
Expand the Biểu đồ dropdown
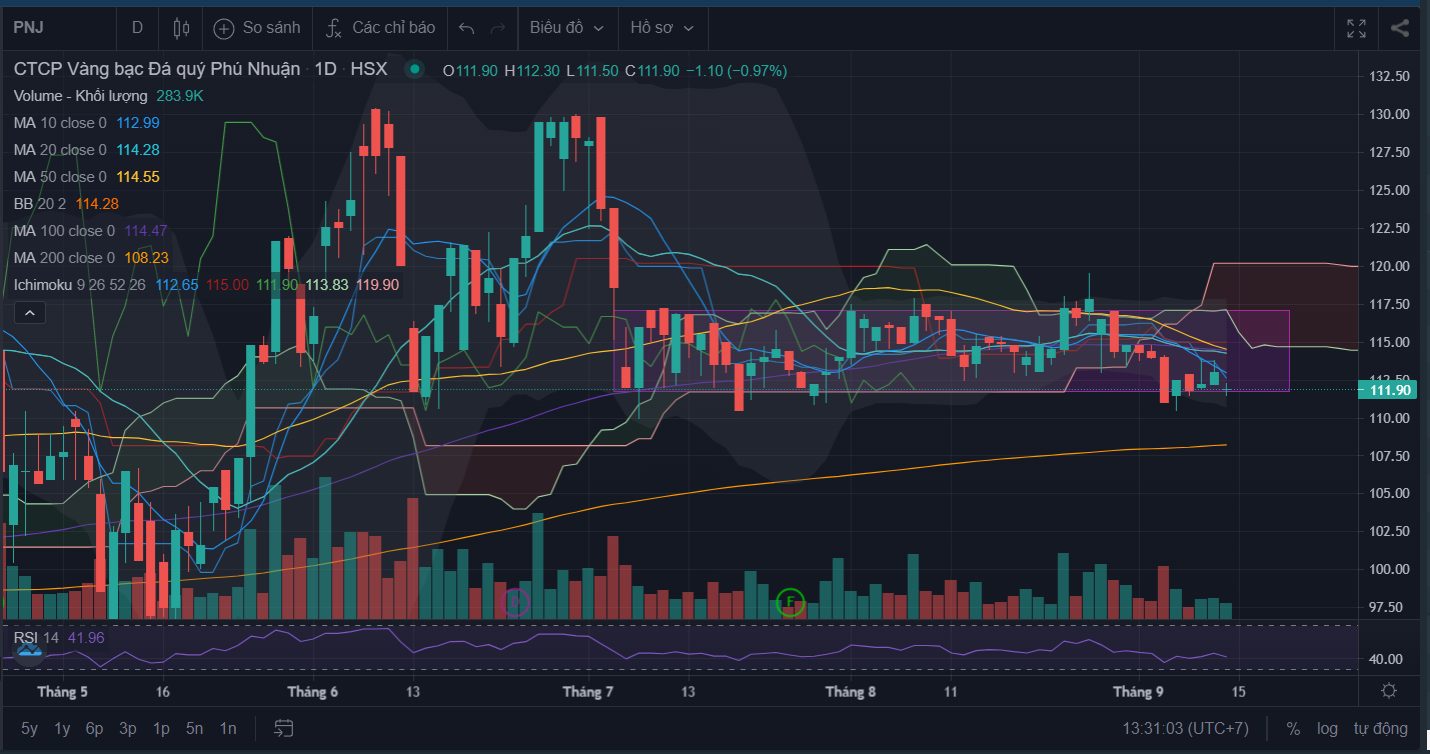pyautogui.click(x=567, y=28)
